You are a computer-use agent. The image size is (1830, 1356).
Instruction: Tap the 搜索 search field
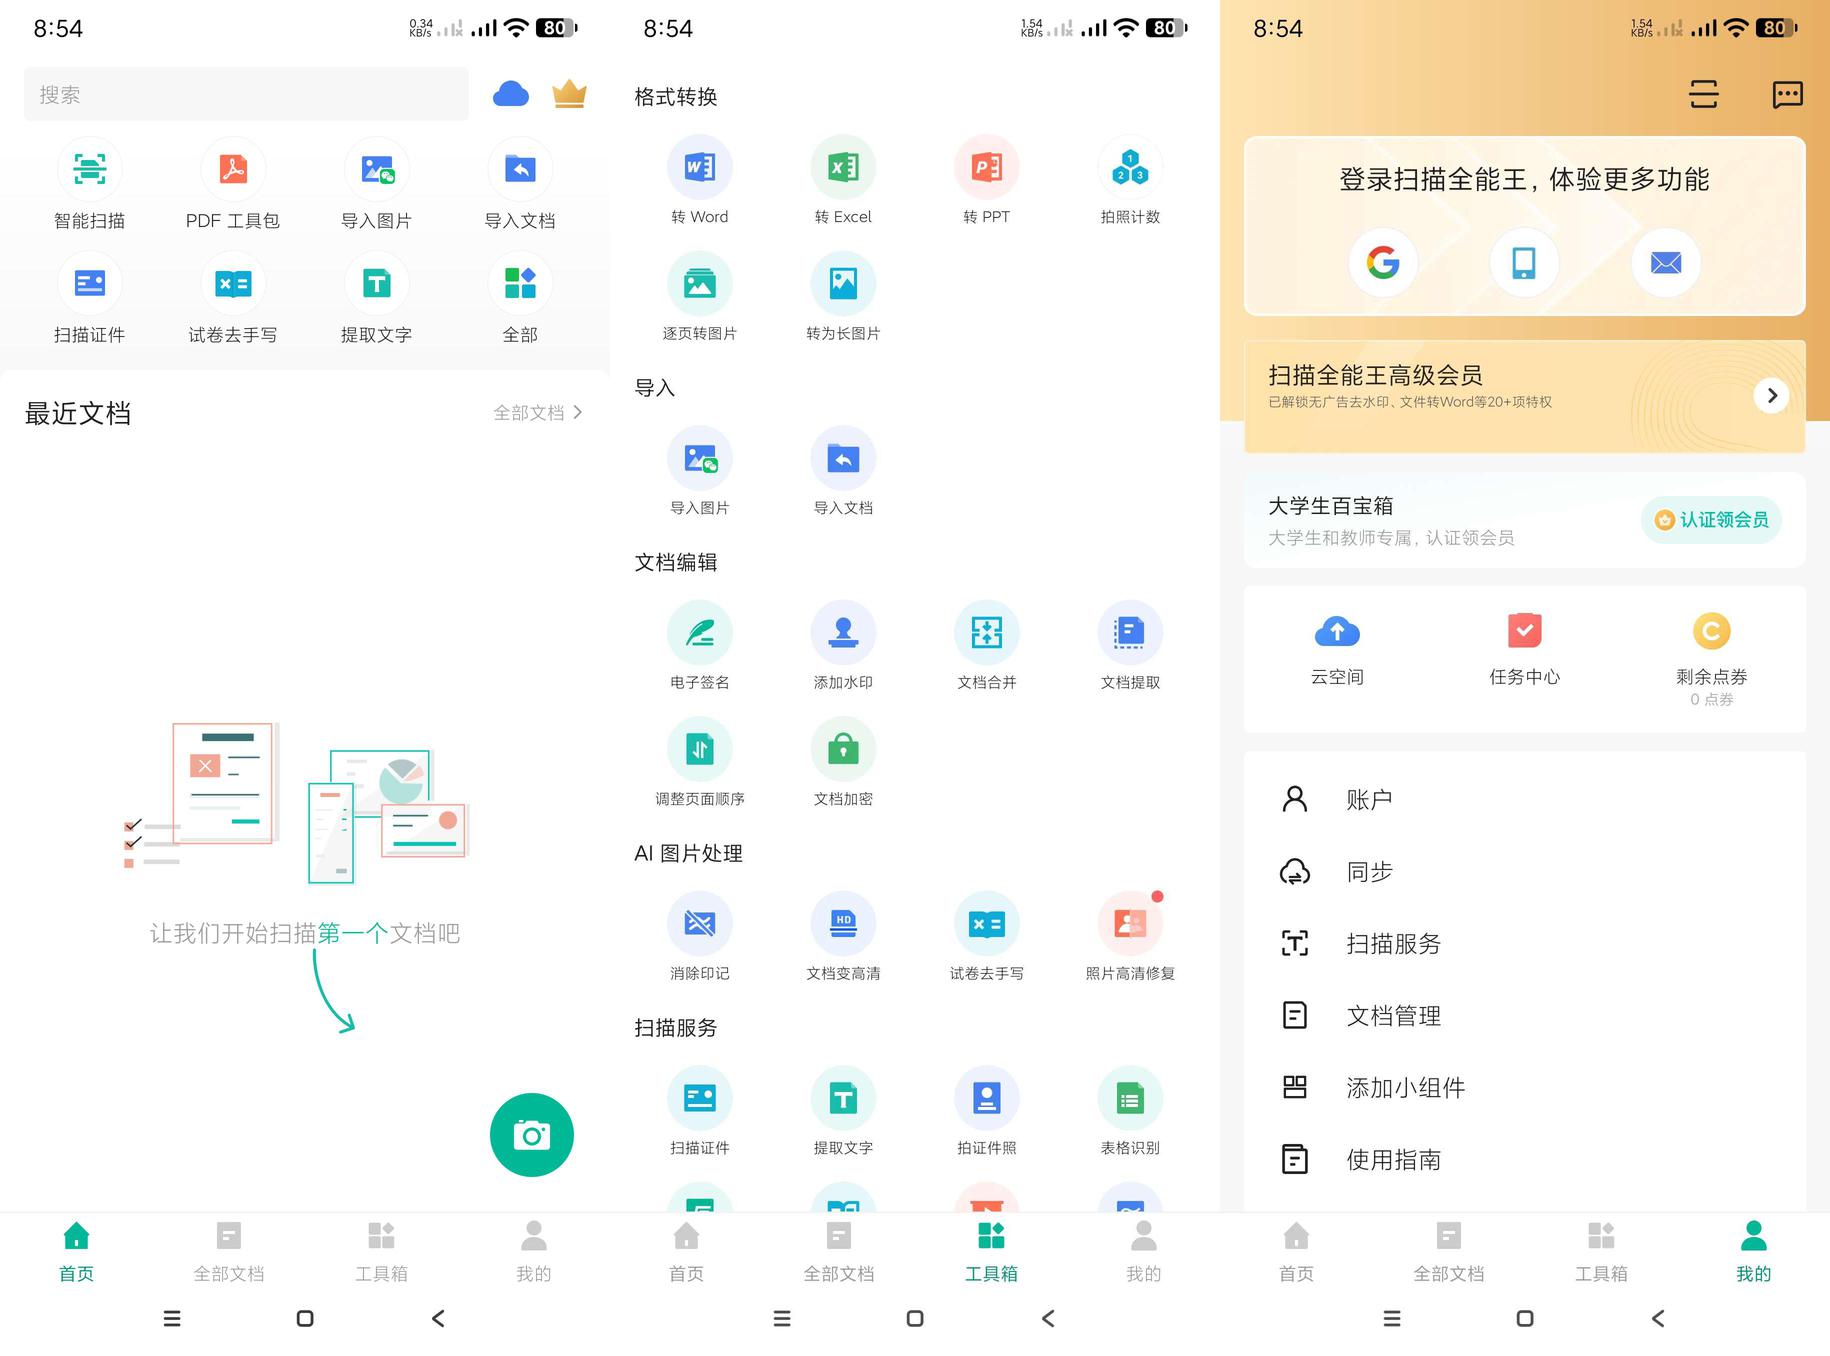[x=246, y=95]
